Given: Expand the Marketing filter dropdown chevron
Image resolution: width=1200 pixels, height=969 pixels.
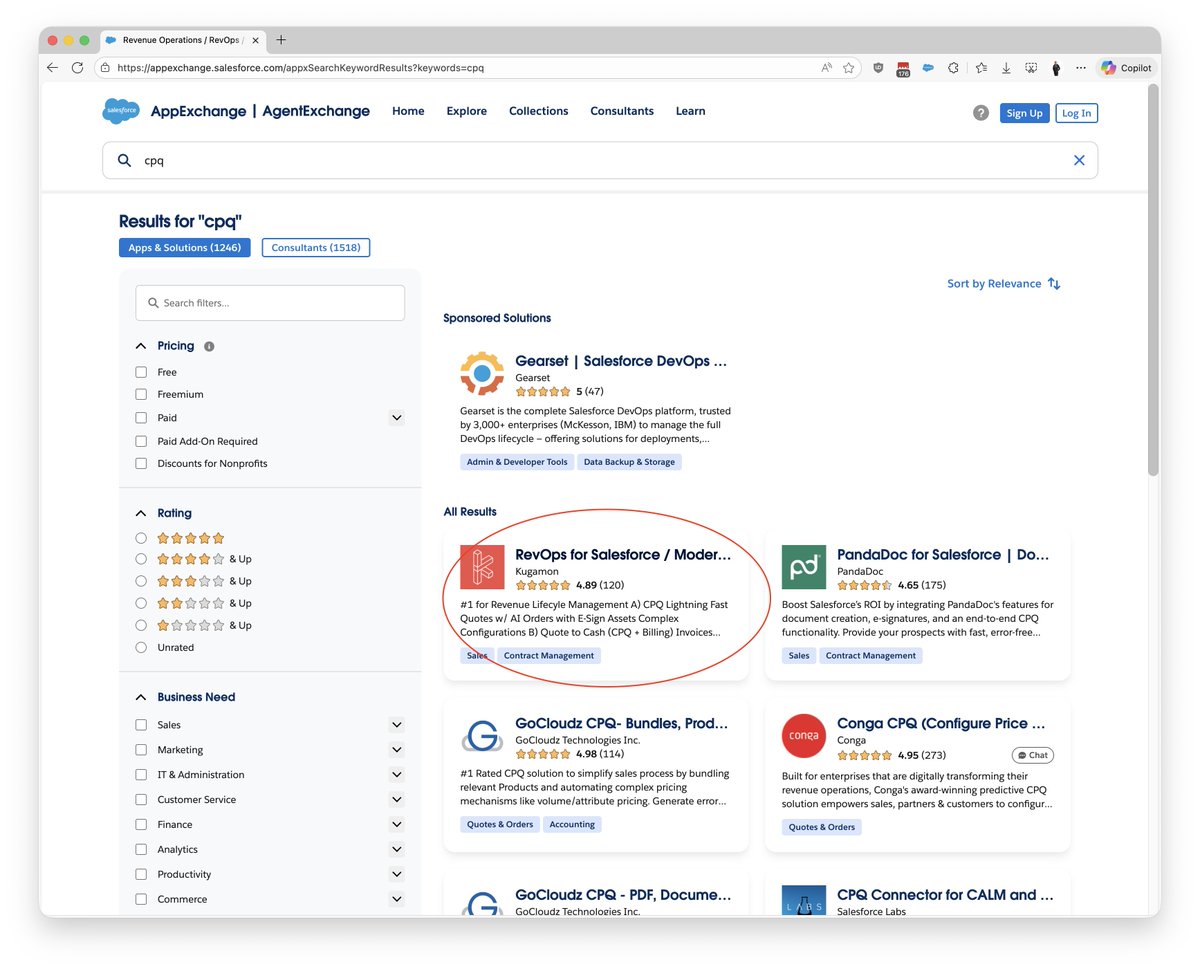Looking at the screenshot, I should pyautogui.click(x=397, y=750).
